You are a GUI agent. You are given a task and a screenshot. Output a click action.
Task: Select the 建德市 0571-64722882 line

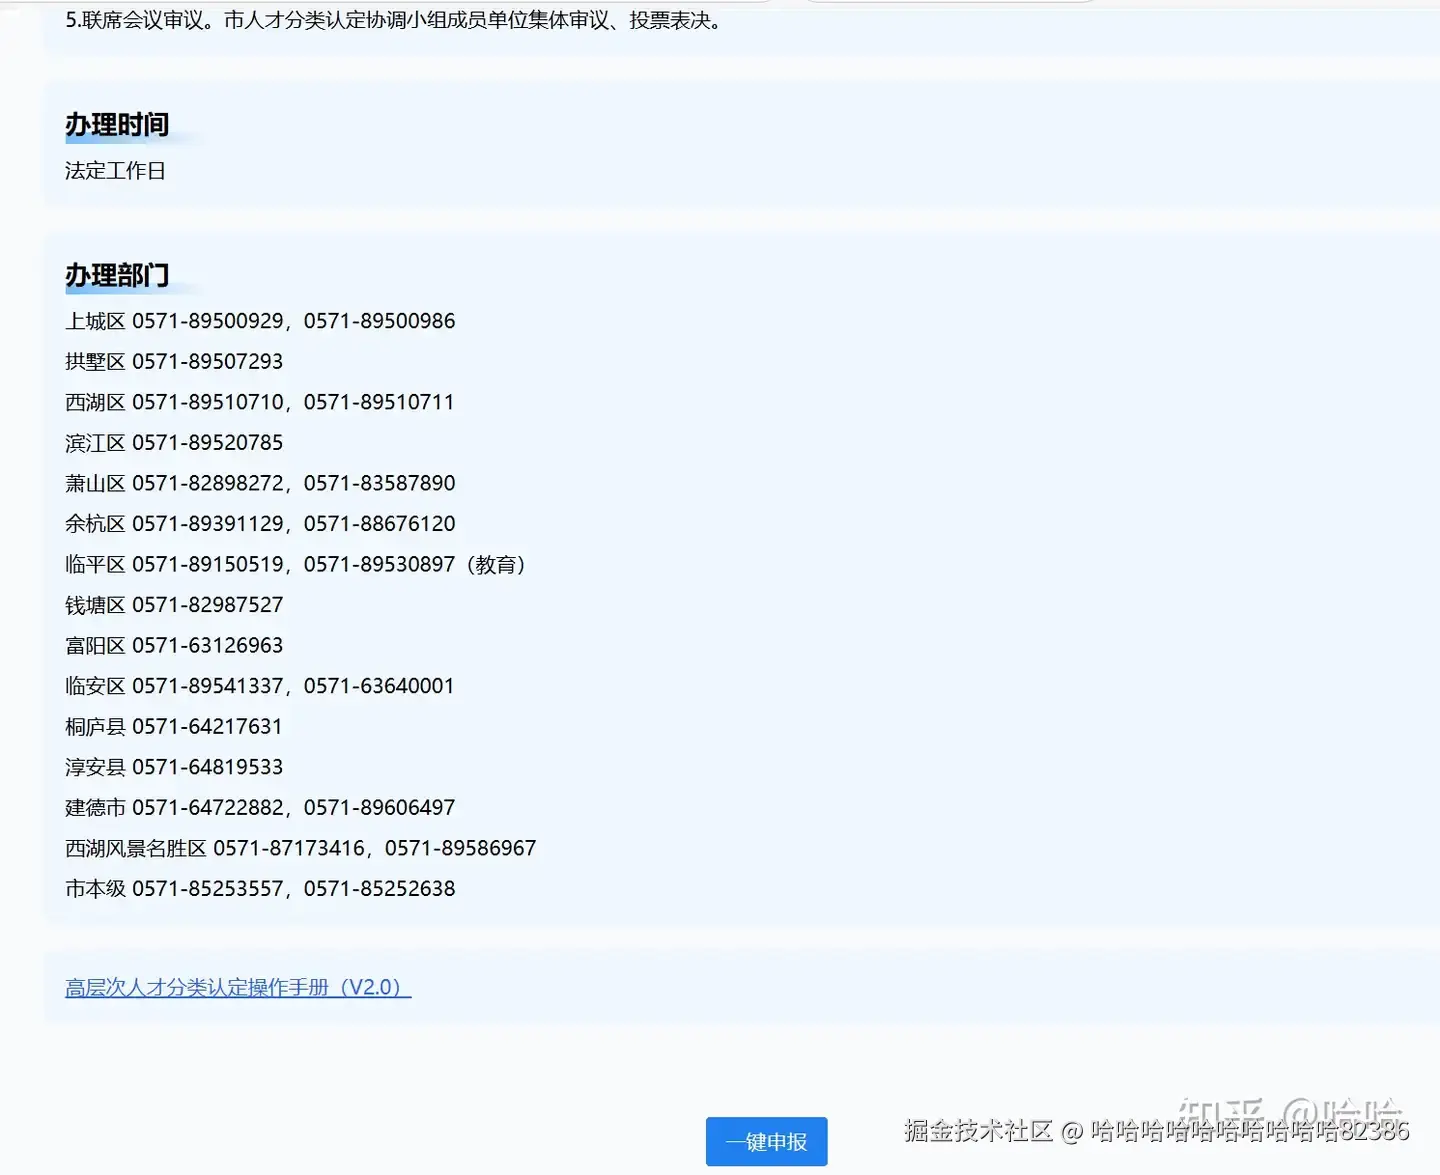pyautogui.click(x=260, y=807)
